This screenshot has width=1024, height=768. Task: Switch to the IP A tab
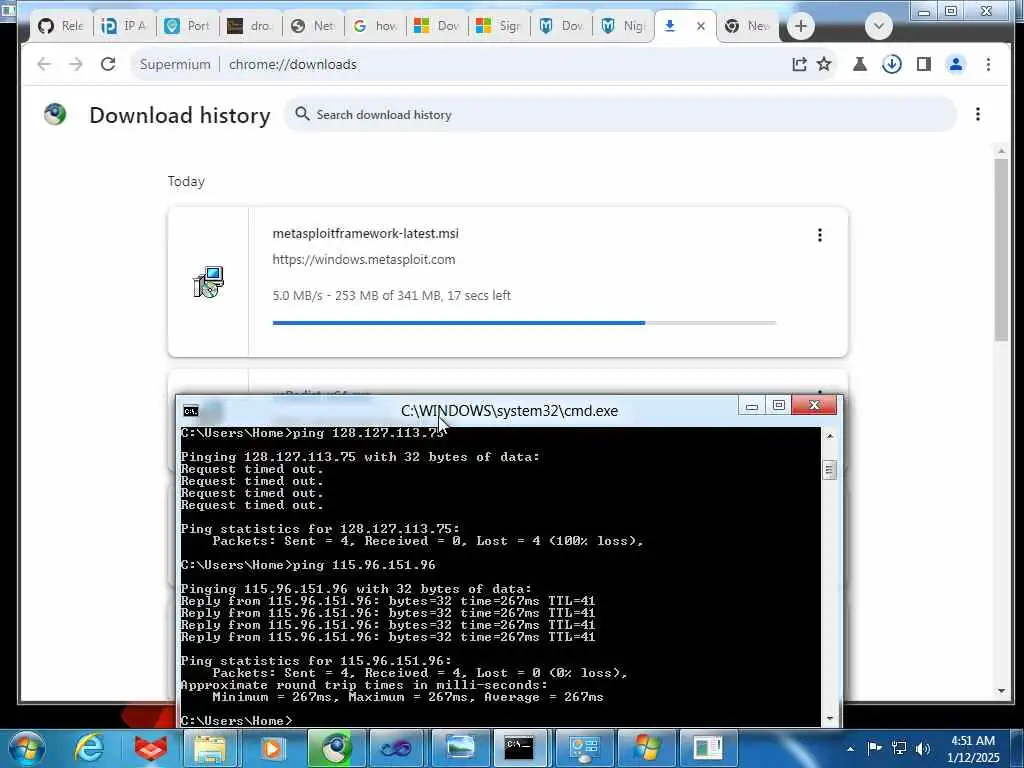click(x=124, y=26)
